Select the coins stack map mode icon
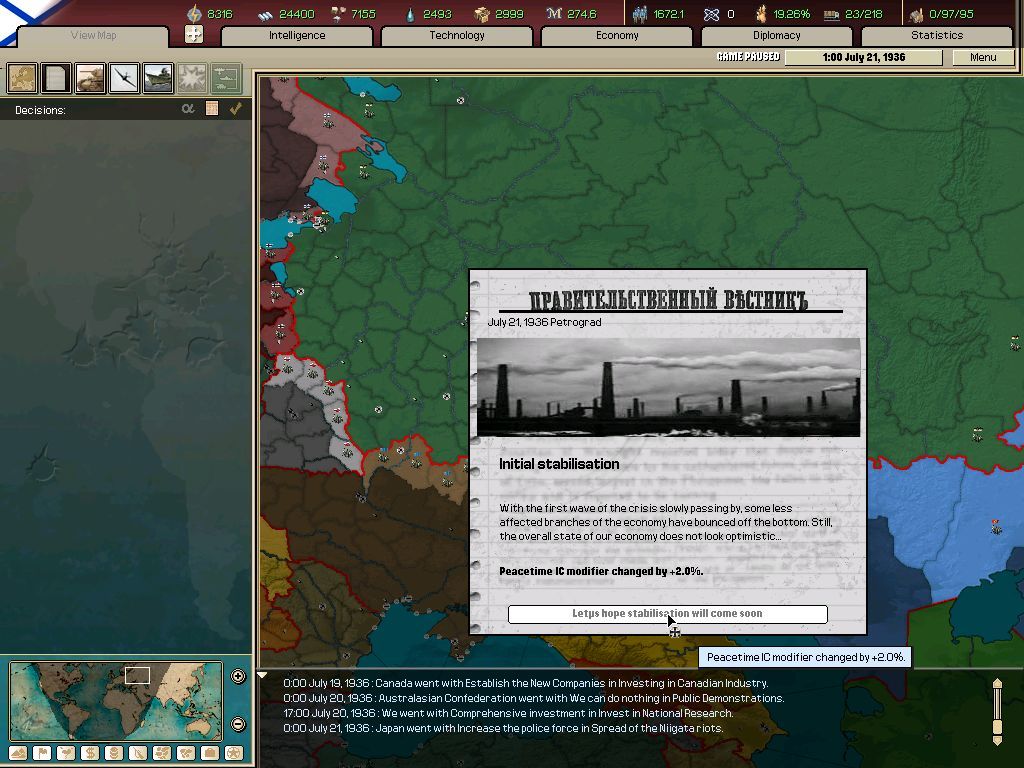 114,753
